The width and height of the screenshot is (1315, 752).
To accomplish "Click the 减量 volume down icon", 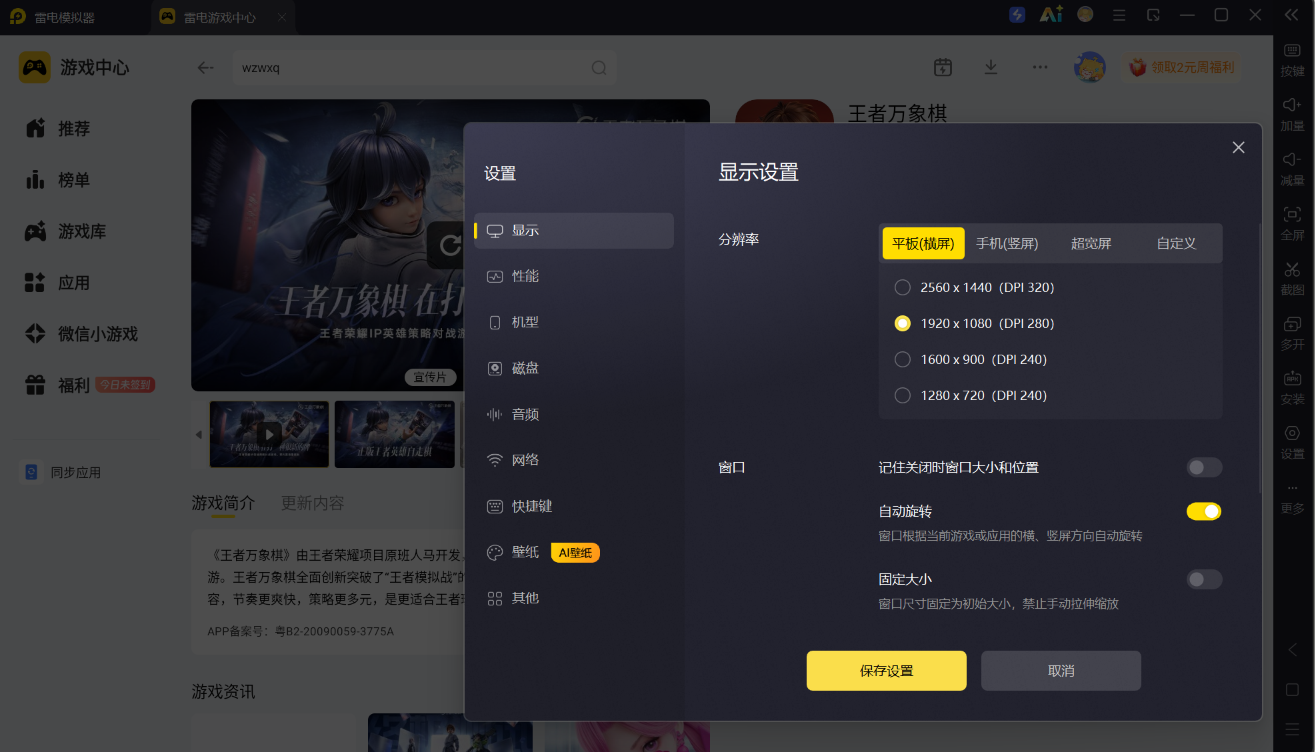I will [1292, 160].
